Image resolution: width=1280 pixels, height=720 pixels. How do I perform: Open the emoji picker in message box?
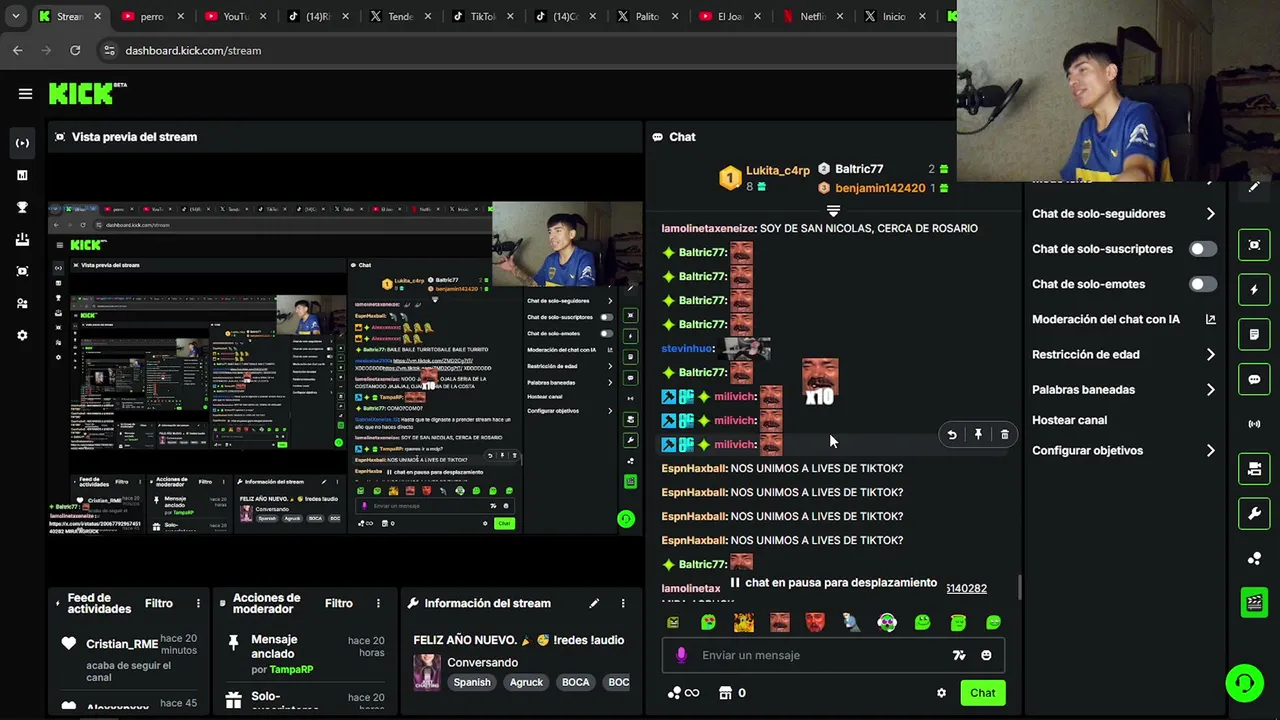coord(986,655)
